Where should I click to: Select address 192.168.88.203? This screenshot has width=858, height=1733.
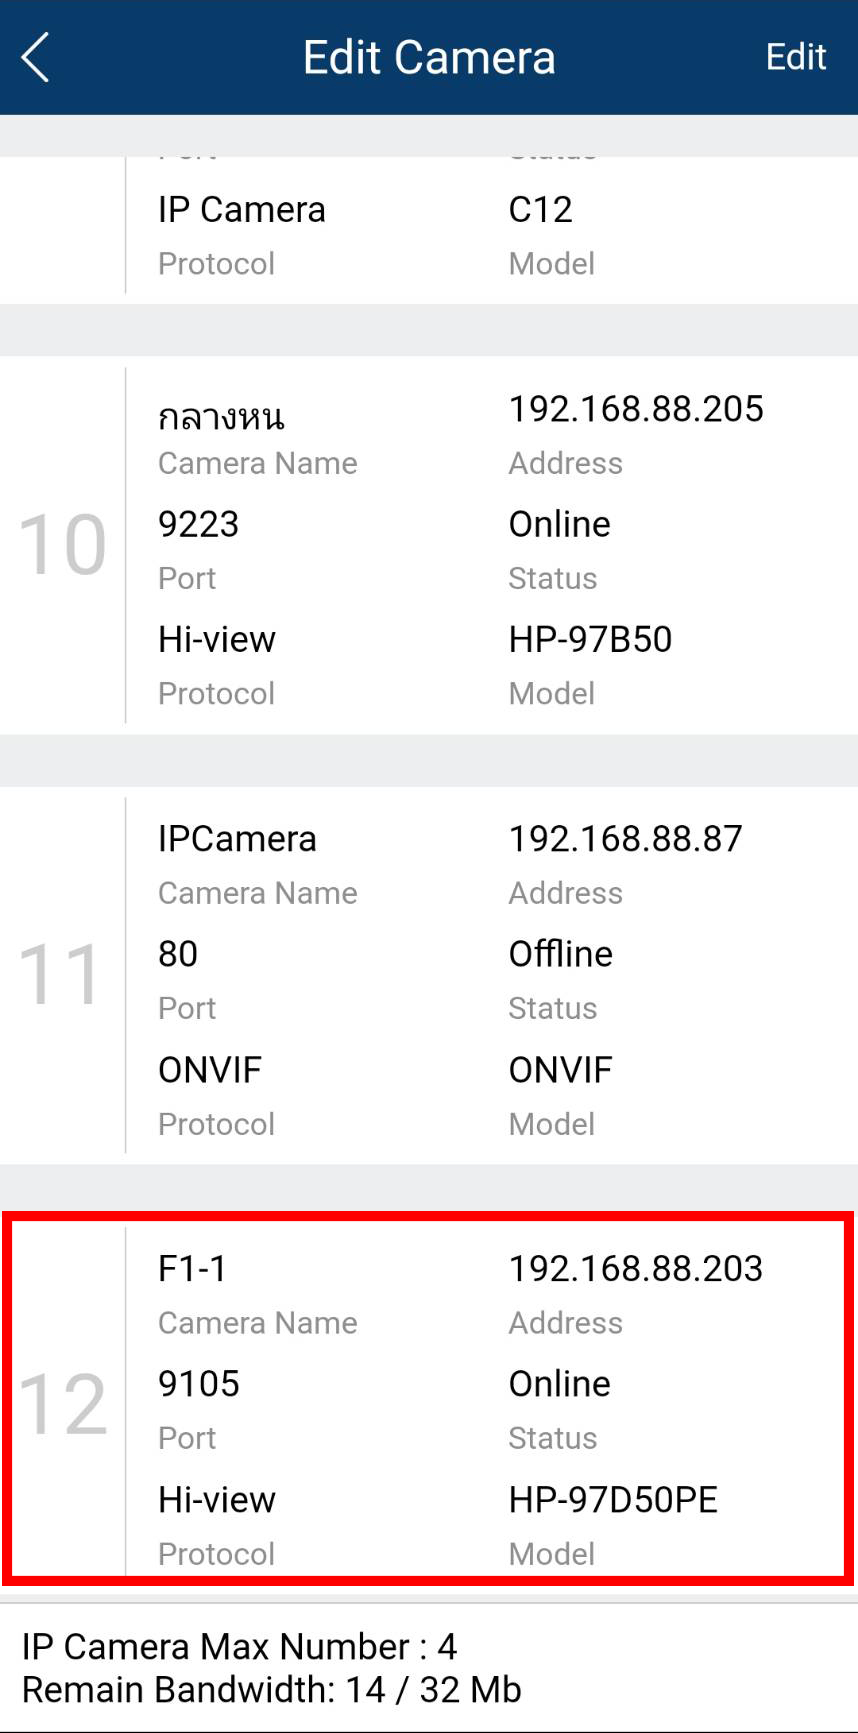[x=635, y=1269]
